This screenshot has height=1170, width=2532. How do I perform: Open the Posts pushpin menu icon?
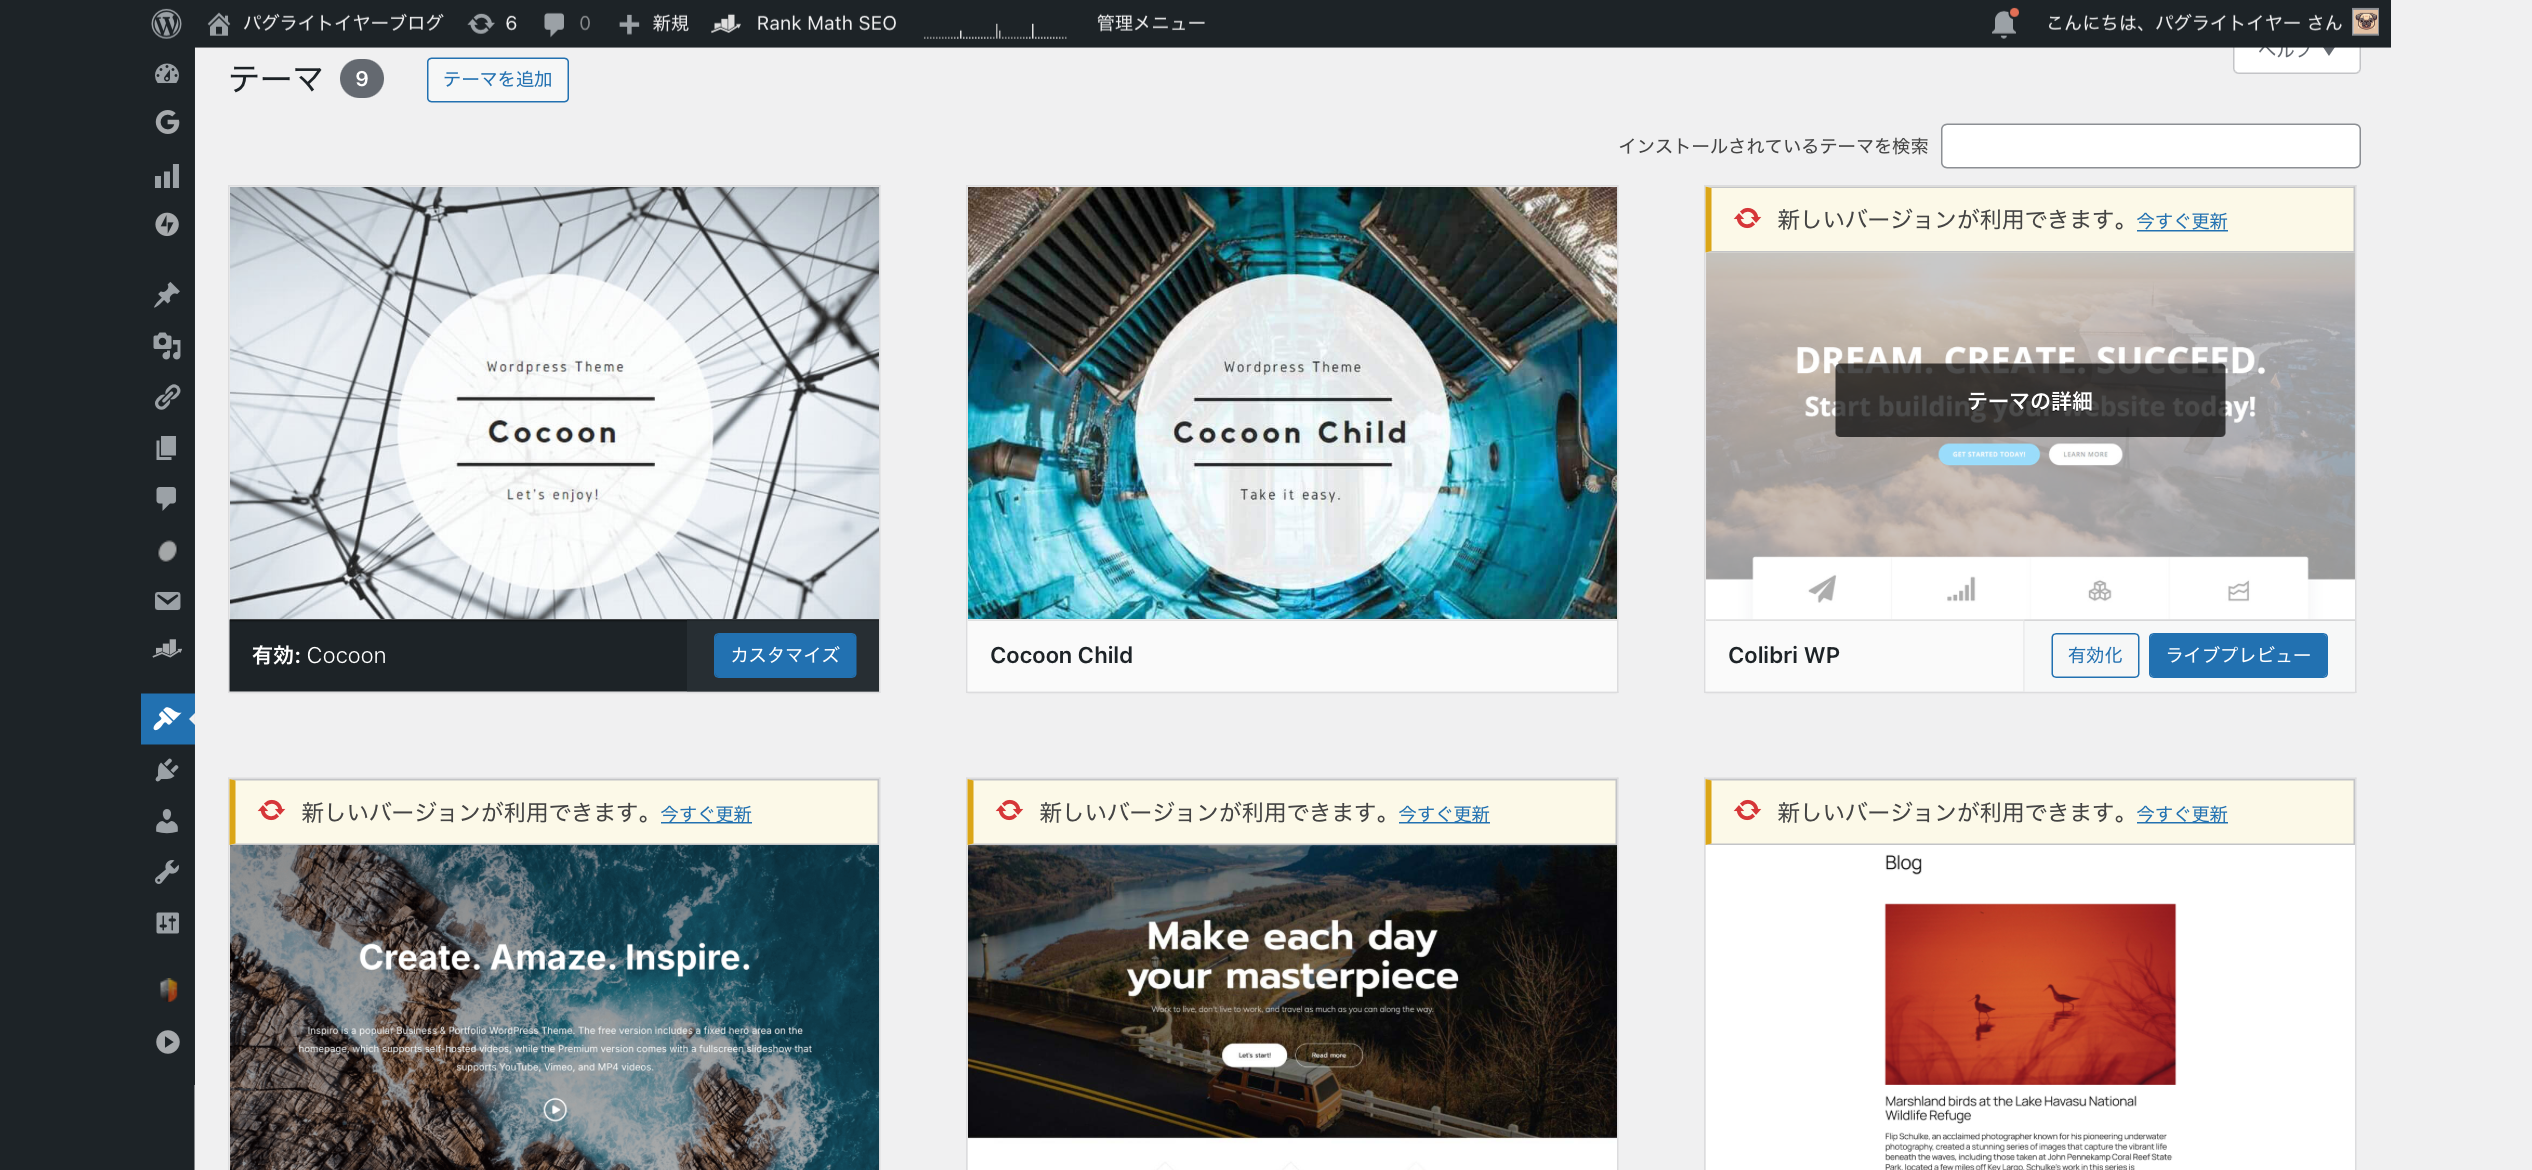pos(167,294)
